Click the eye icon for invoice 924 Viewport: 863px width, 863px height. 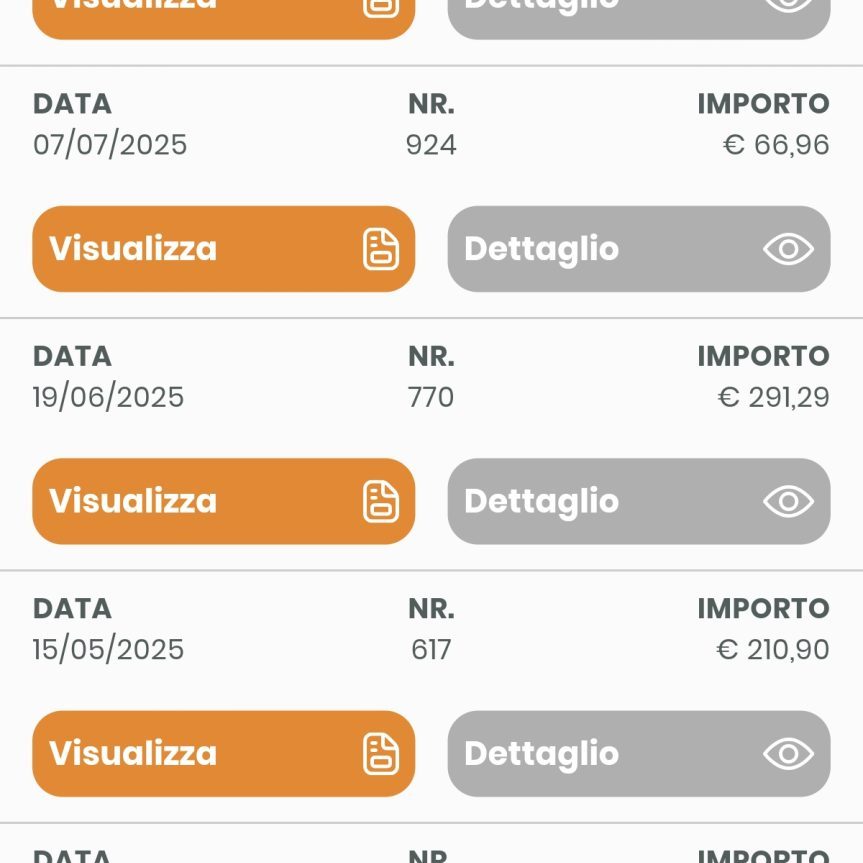pos(788,249)
